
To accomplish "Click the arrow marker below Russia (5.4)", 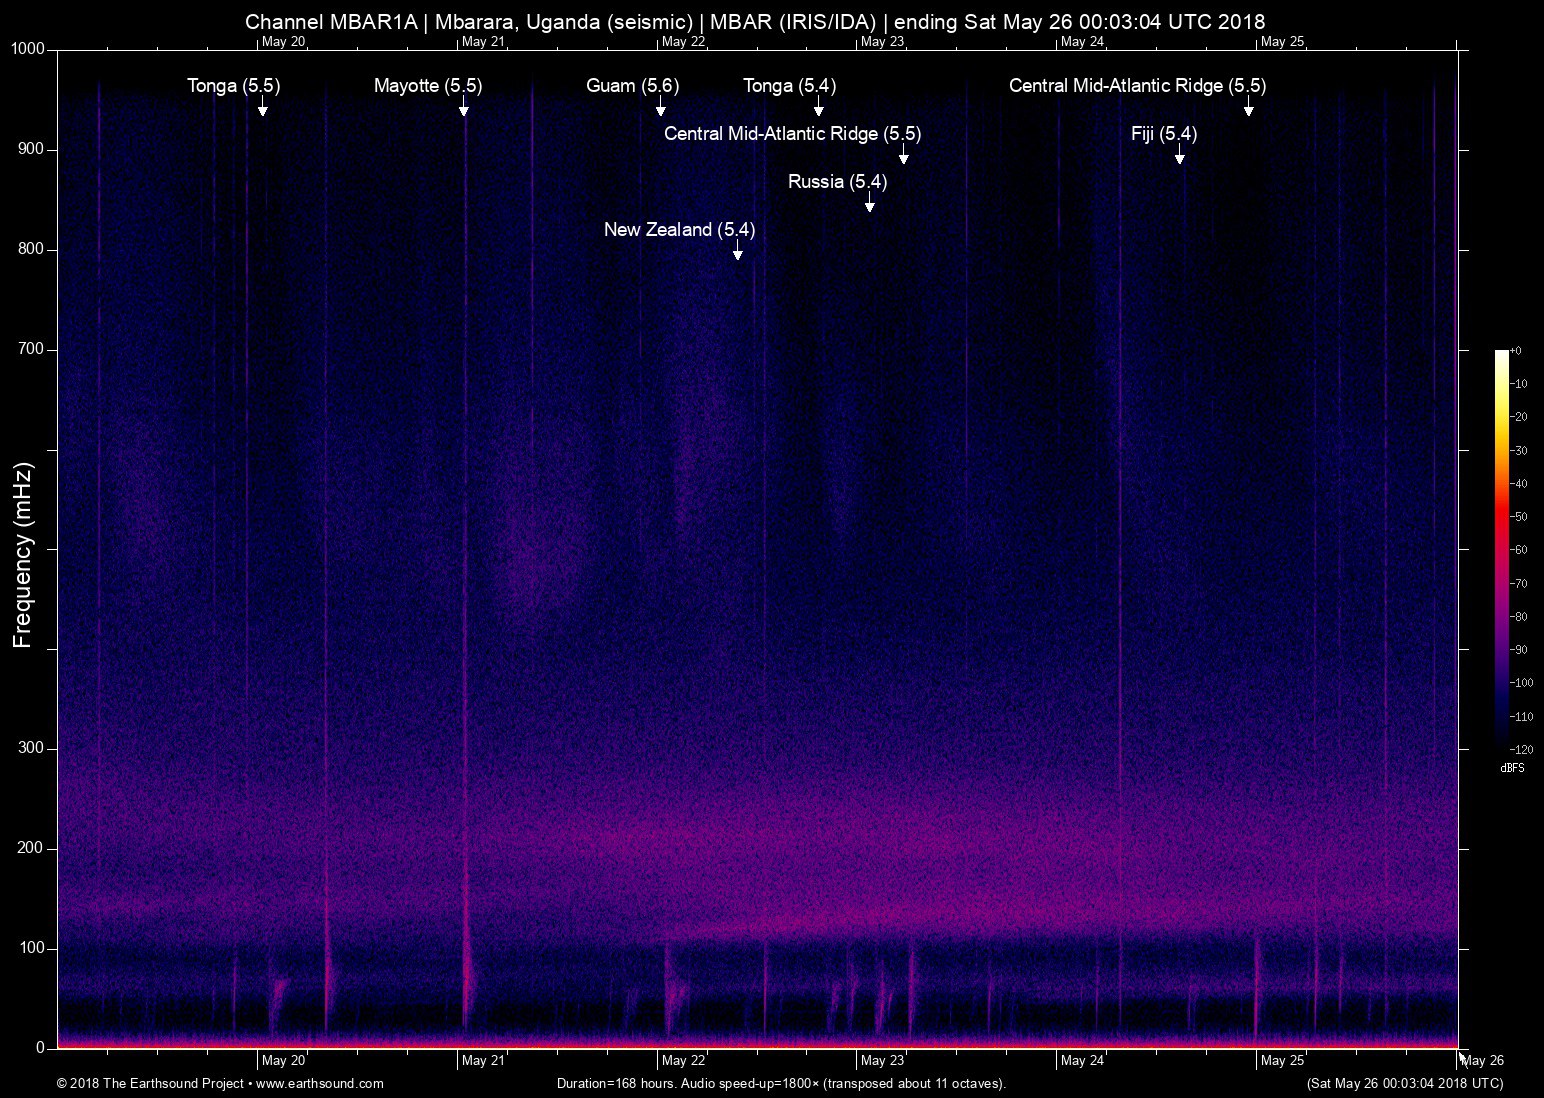I will click(x=870, y=204).
